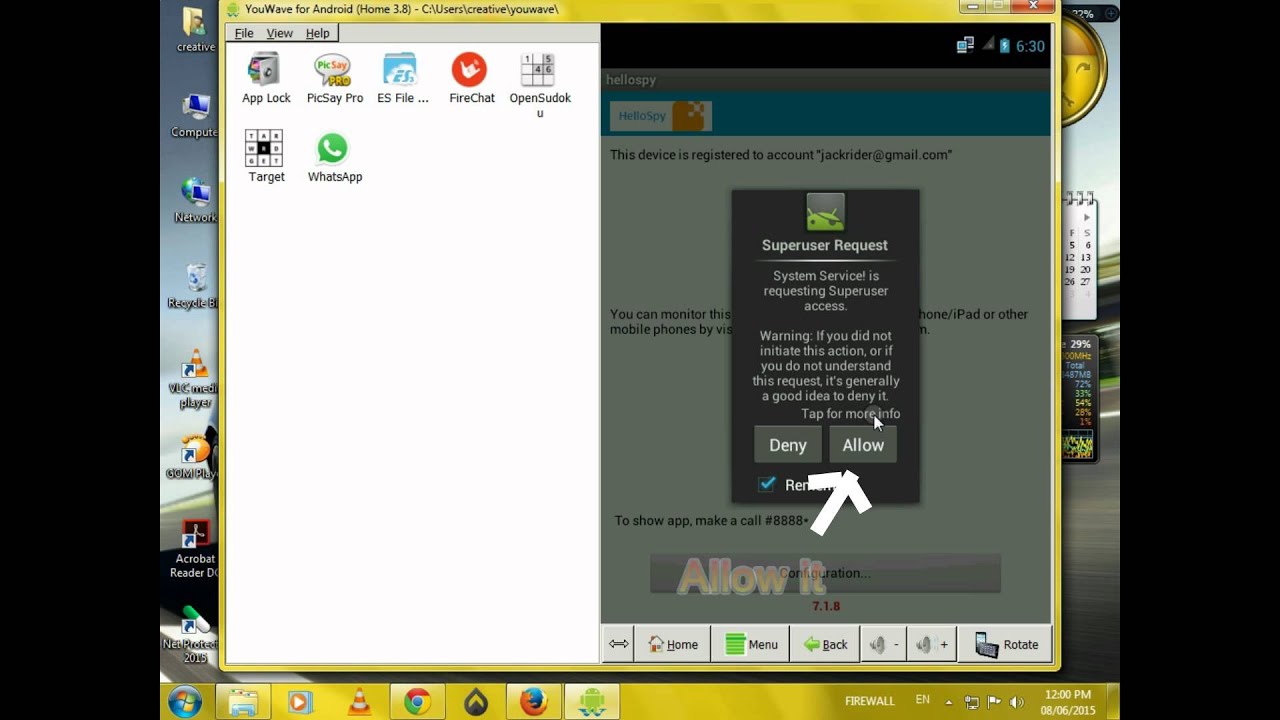Open ES File Explorer app icon
The width and height of the screenshot is (1280, 720).
(x=402, y=78)
